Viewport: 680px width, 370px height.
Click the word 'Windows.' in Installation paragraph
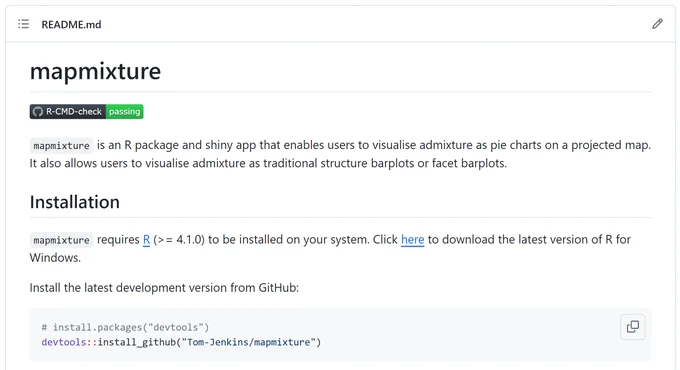click(55, 258)
